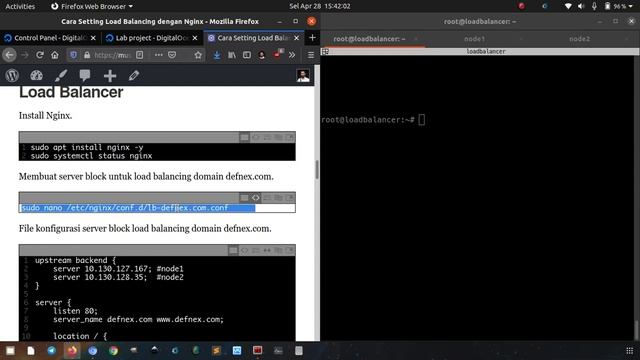Viewport: 640px width, 360px height.
Task: Click volume speaker icon in top bar
Action: (581, 6)
